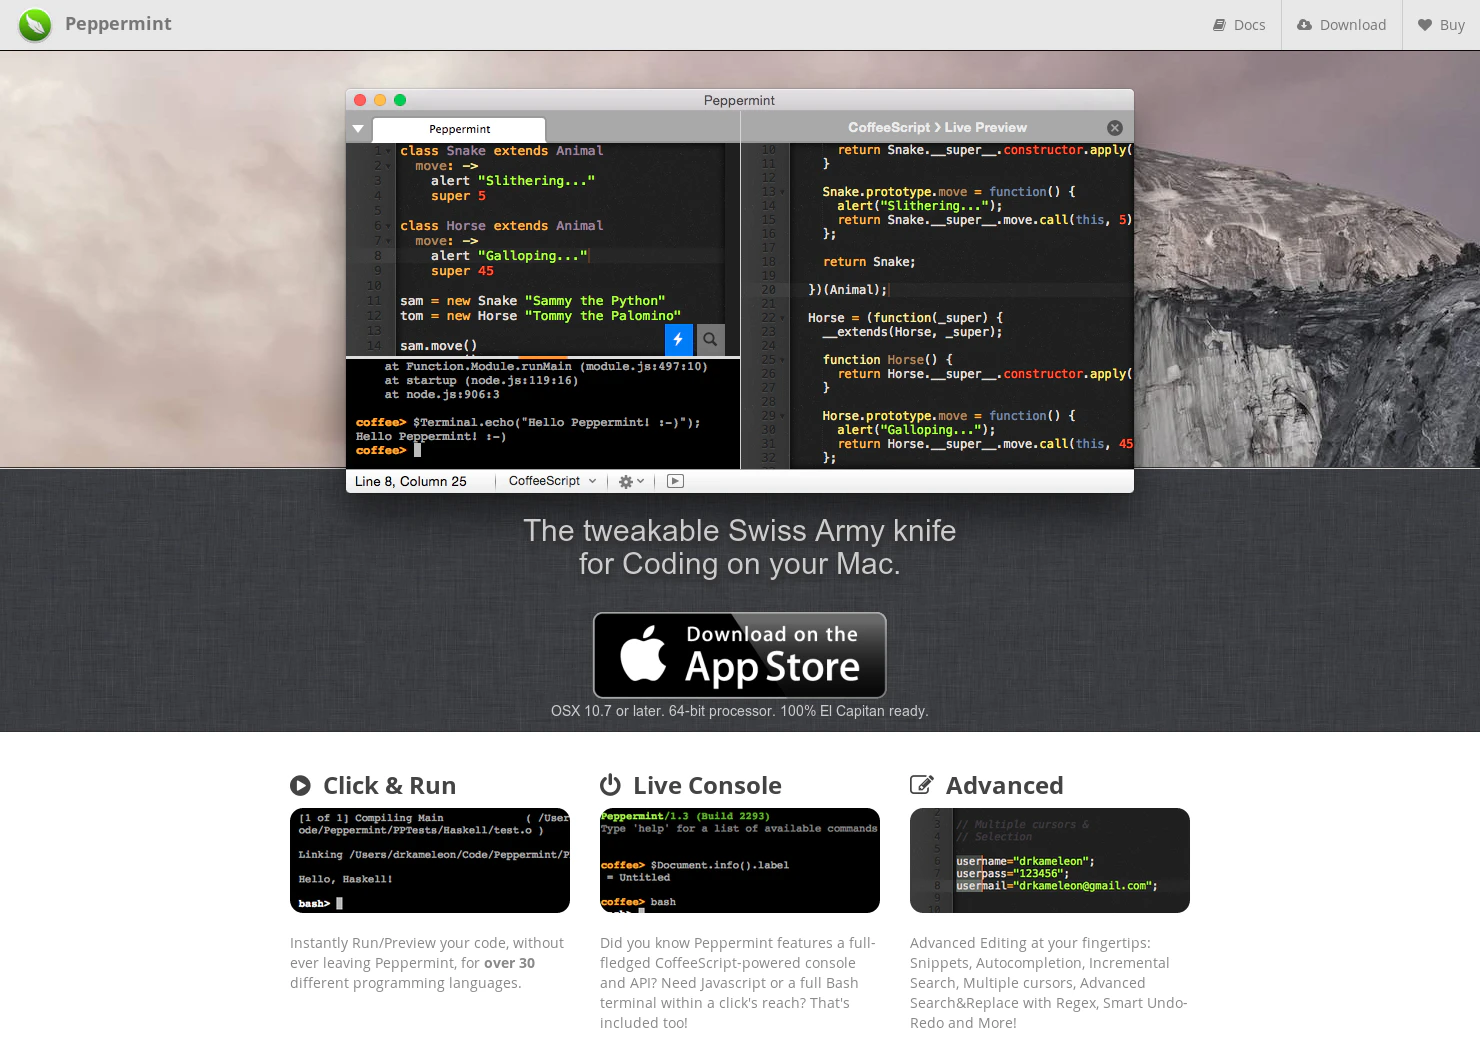Click the 'Hello Peppermint! :-)' terminal output
Viewport: 1480px width, 1037px height.
(431, 436)
